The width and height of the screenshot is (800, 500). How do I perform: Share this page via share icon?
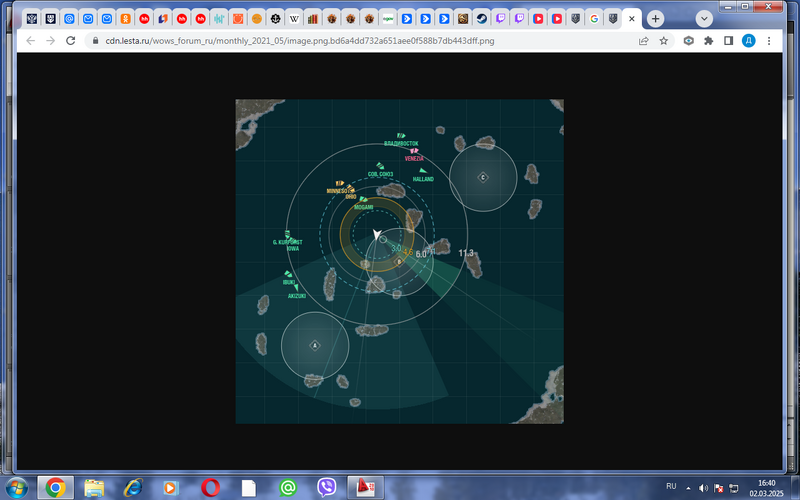pyautogui.click(x=643, y=41)
